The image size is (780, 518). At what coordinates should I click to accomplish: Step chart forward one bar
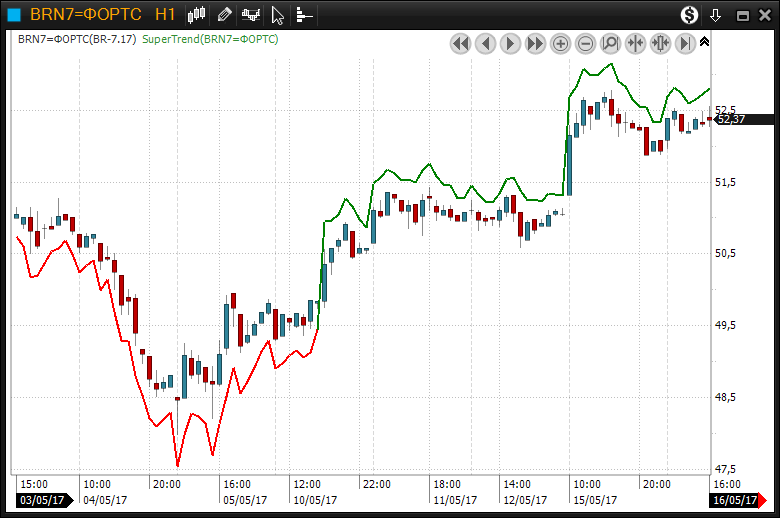[x=510, y=43]
